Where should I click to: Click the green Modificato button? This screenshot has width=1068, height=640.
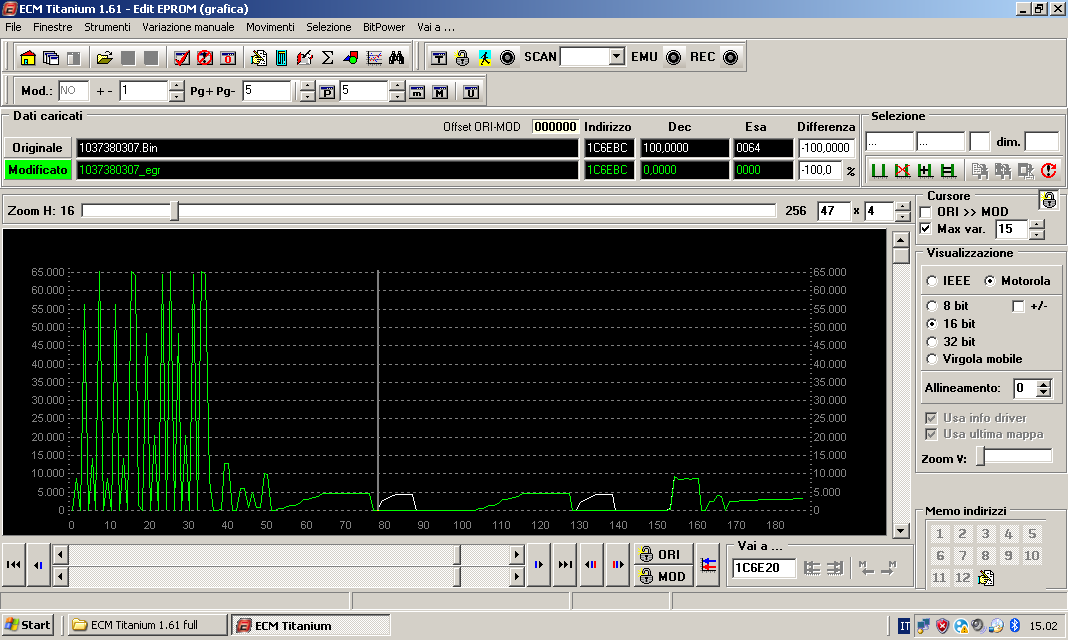tap(37, 170)
